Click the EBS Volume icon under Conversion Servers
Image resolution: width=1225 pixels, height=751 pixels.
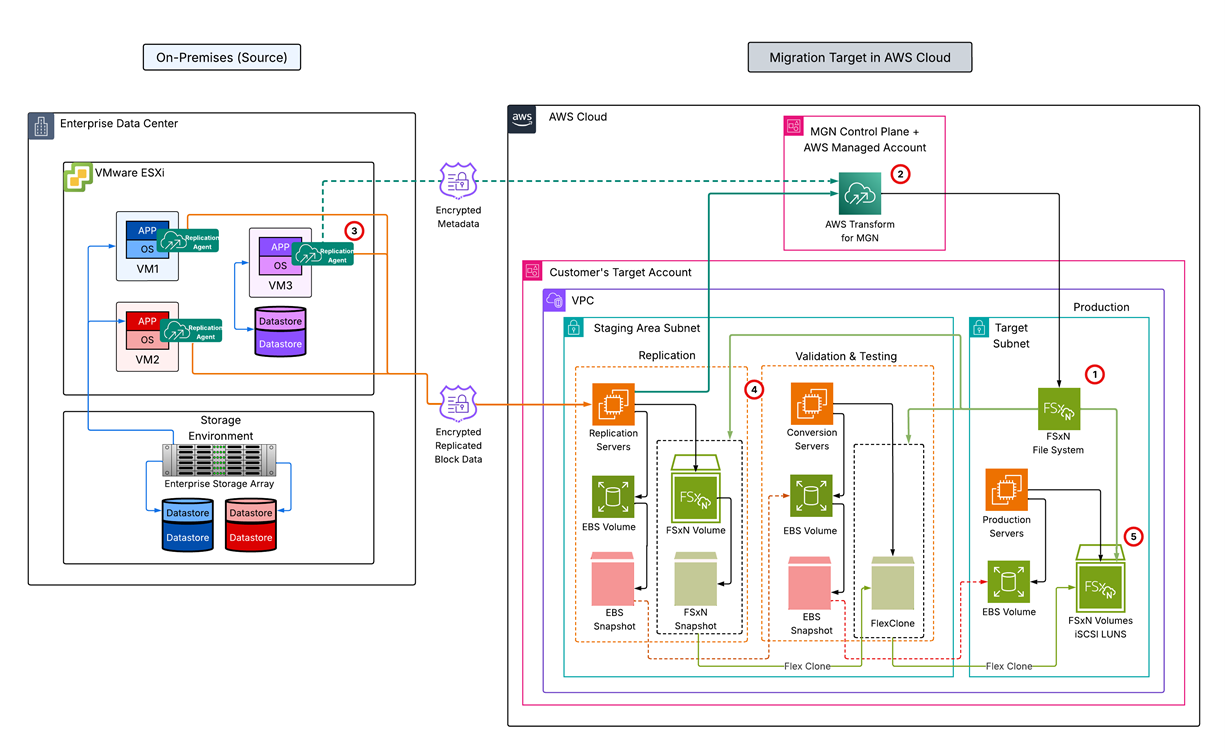(x=811, y=497)
